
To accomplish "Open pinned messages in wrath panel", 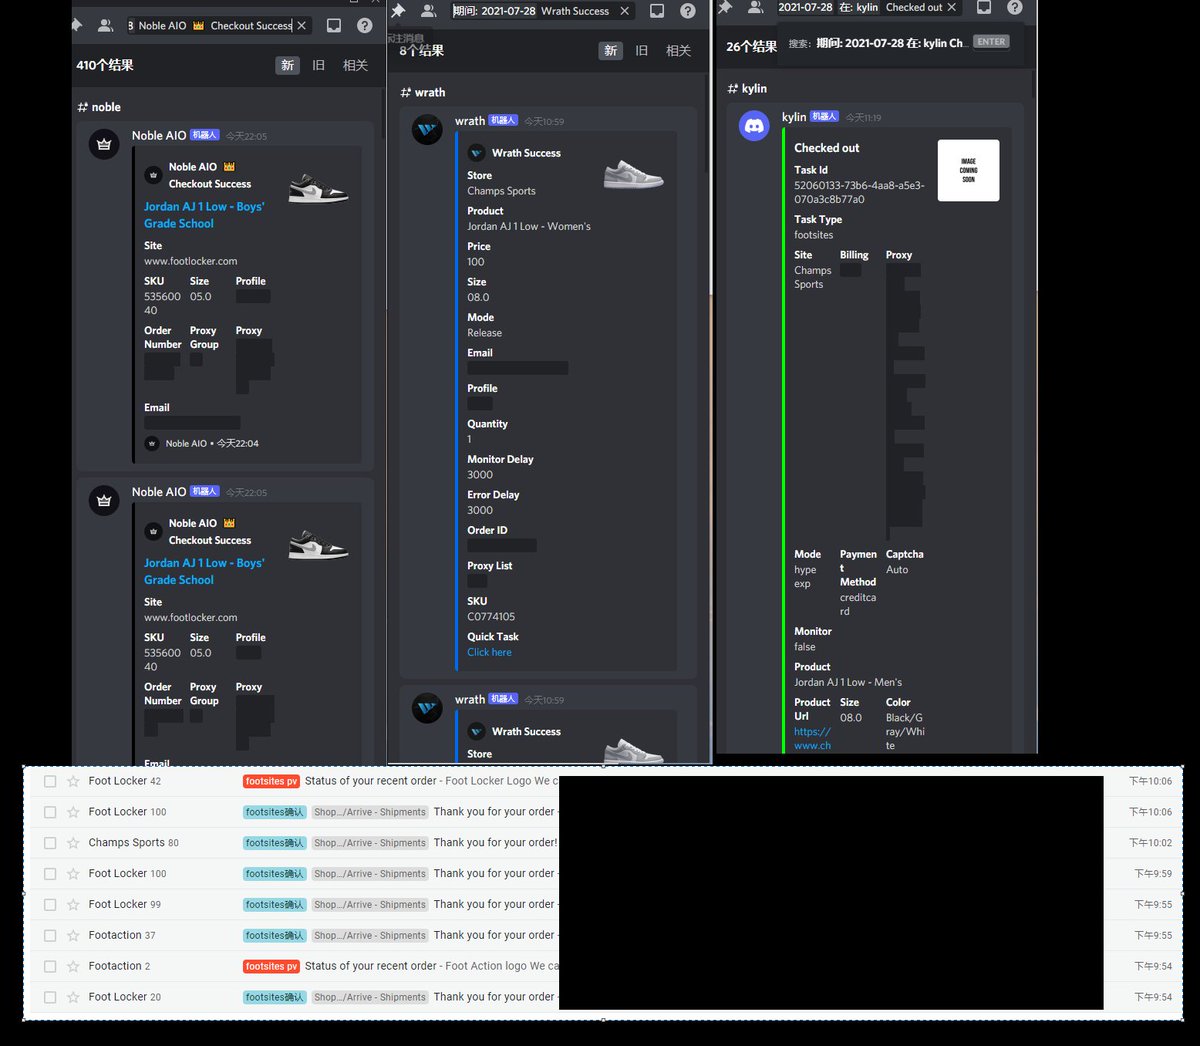I will (x=398, y=11).
